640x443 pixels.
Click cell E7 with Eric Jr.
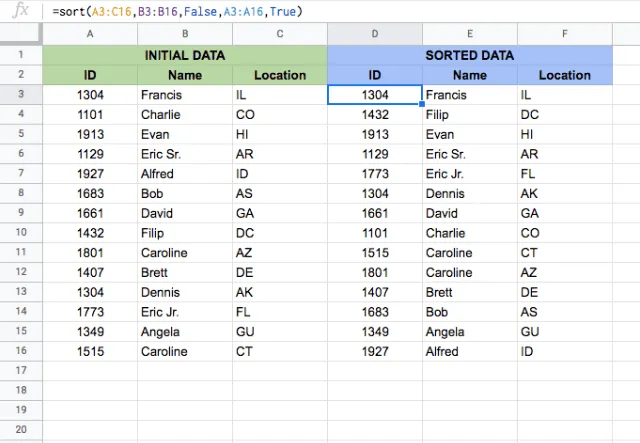pos(470,174)
